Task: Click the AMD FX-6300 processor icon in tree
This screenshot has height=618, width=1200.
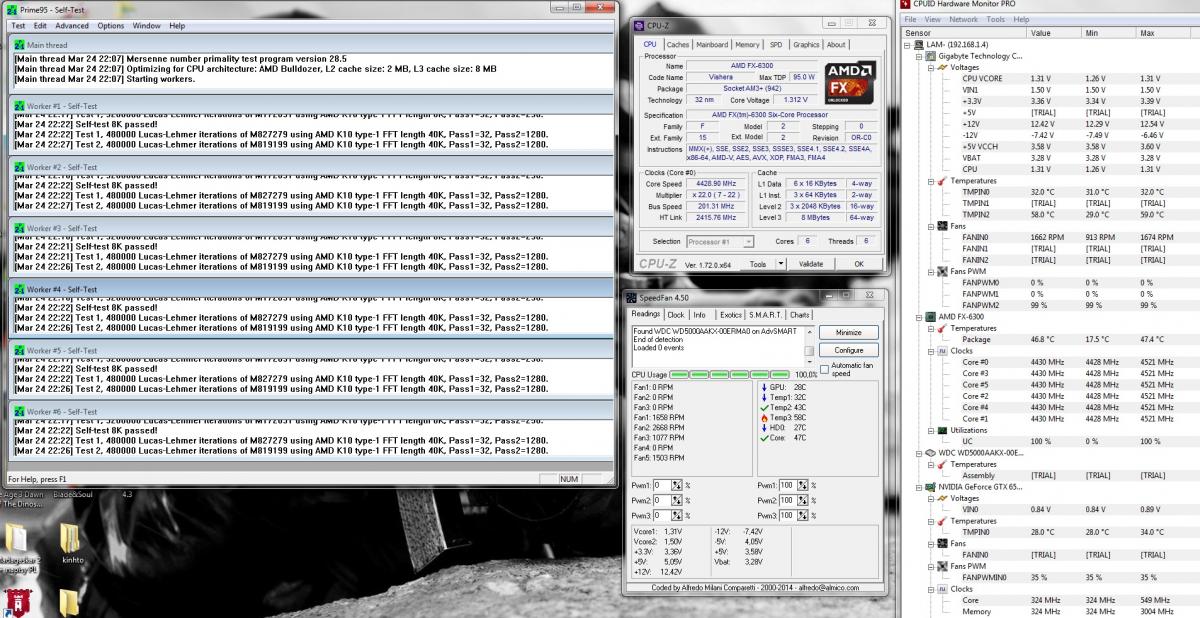Action: 931,317
